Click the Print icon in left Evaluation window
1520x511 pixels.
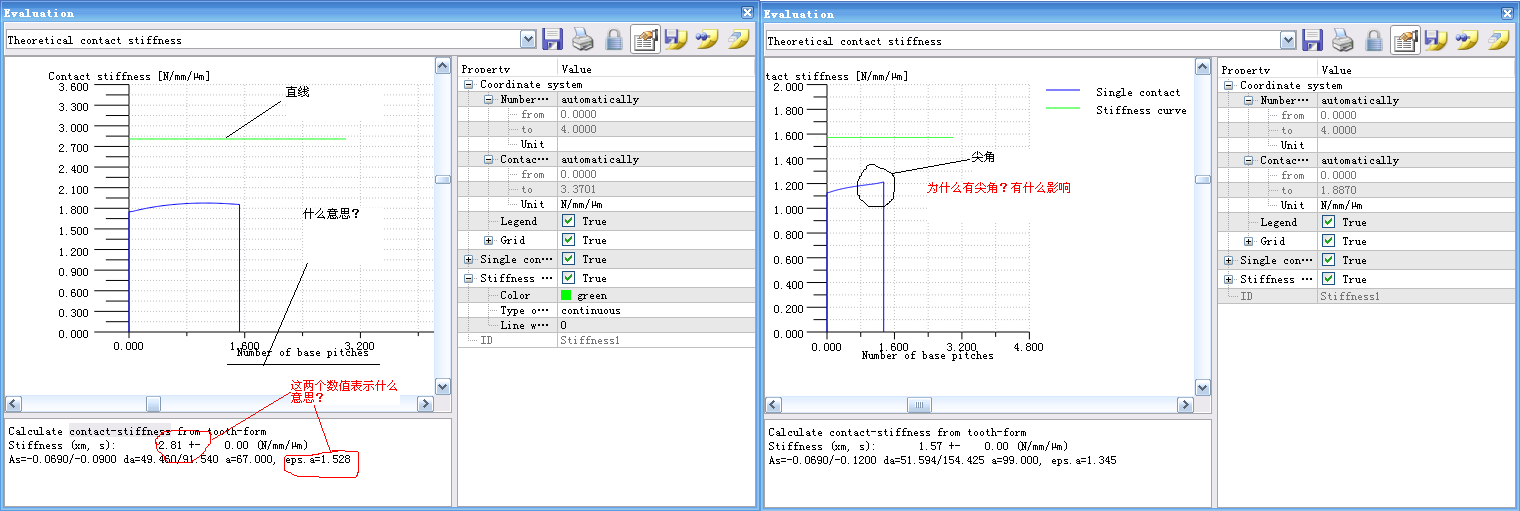[584, 40]
